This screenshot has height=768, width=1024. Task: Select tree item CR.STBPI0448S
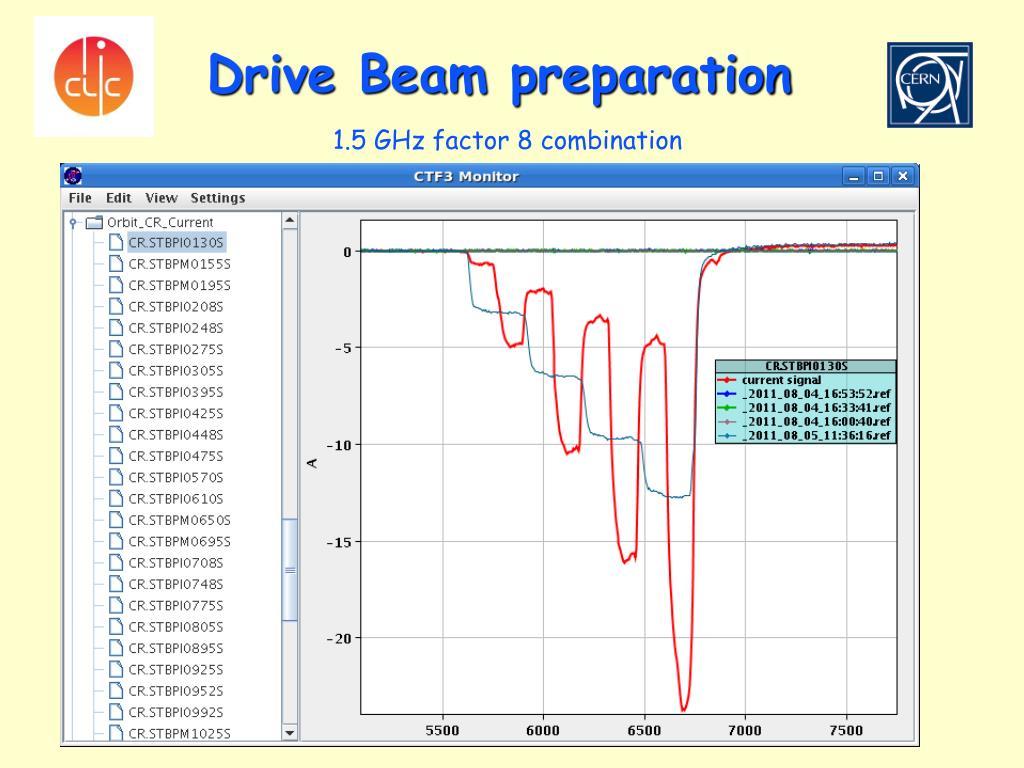176,435
